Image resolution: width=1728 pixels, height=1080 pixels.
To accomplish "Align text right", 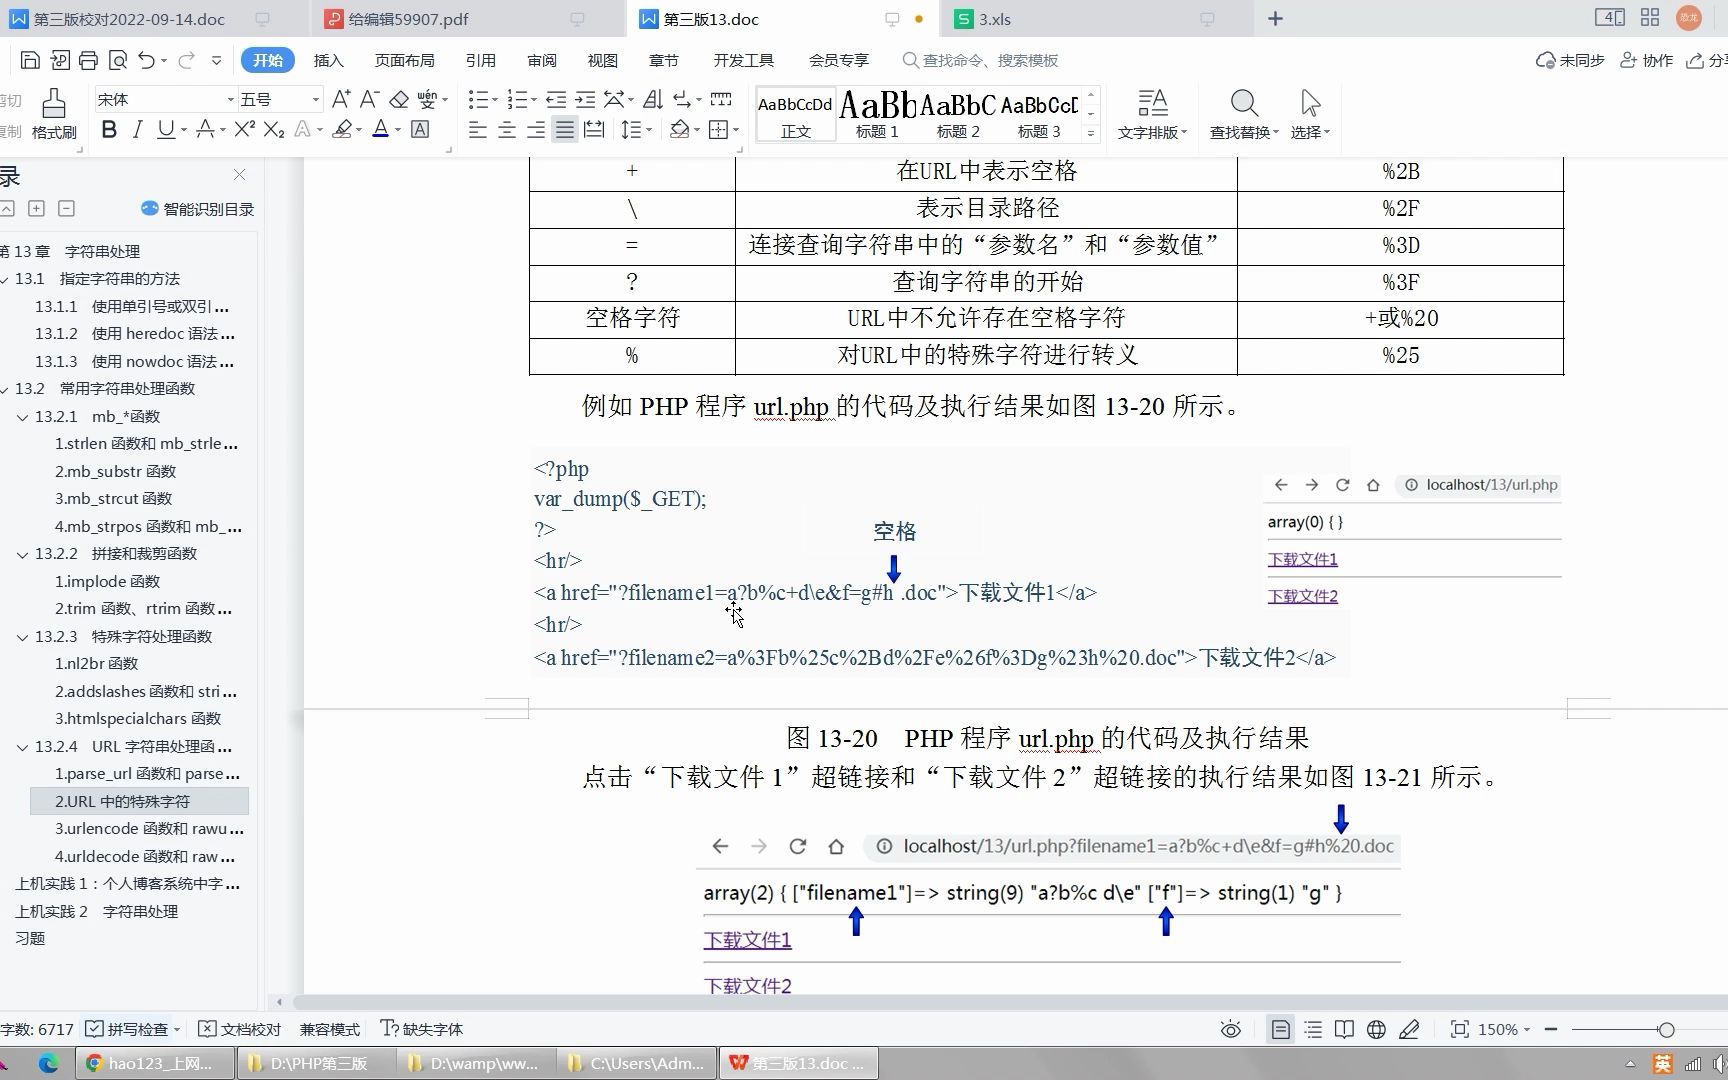I will [536, 130].
